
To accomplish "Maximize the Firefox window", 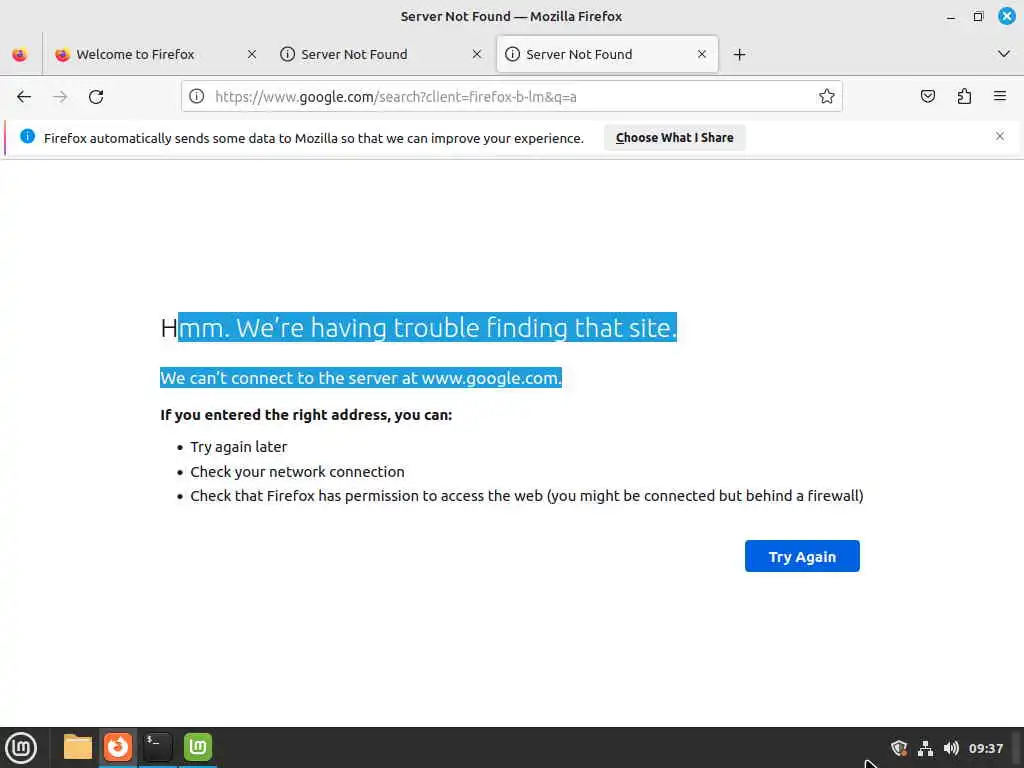I will pos(978,16).
